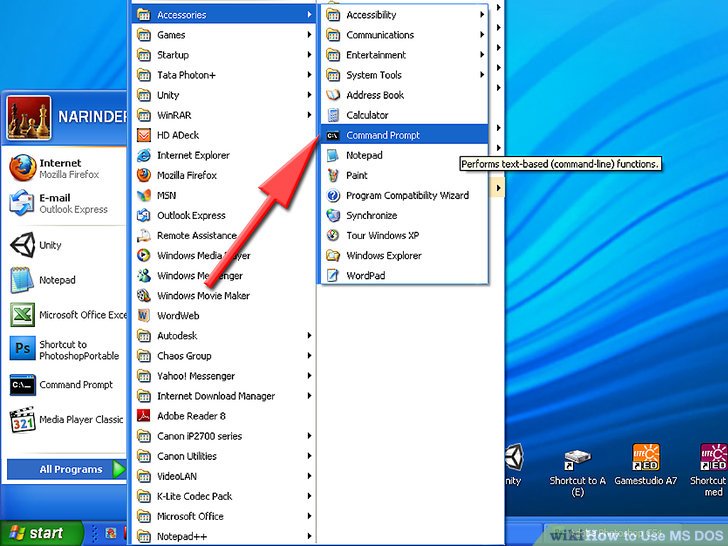This screenshot has height=546, width=728.
Task: Expand the Communications submenu arrow
Action: click(482, 35)
